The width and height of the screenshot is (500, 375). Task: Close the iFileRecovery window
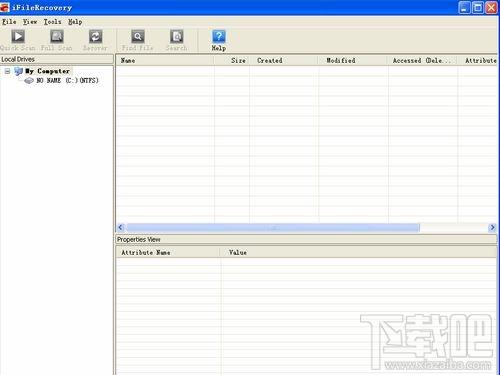[x=492, y=7]
